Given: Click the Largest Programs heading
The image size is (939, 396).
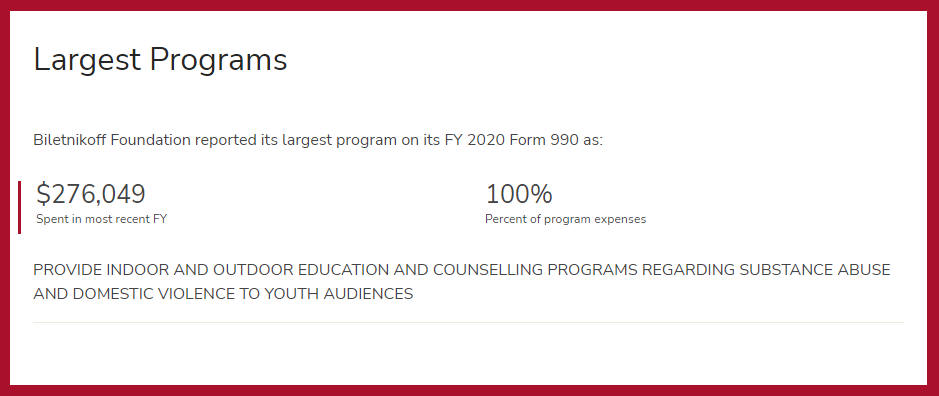Looking at the screenshot, I should tap(160, 61).
